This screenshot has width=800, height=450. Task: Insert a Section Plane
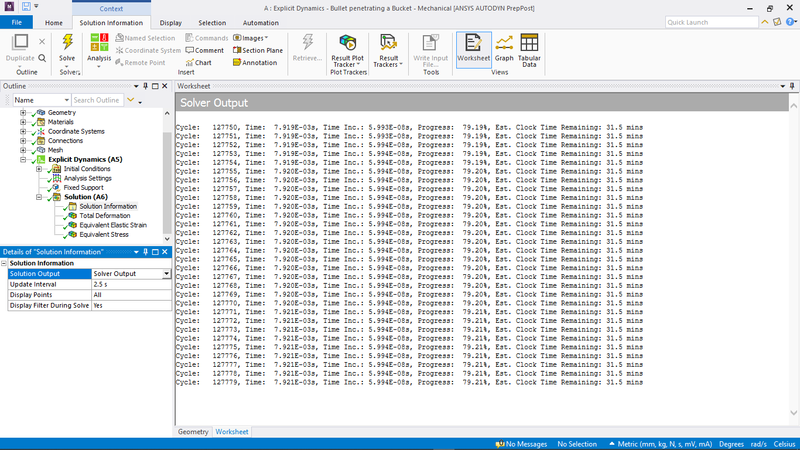(x=258, y=50)
